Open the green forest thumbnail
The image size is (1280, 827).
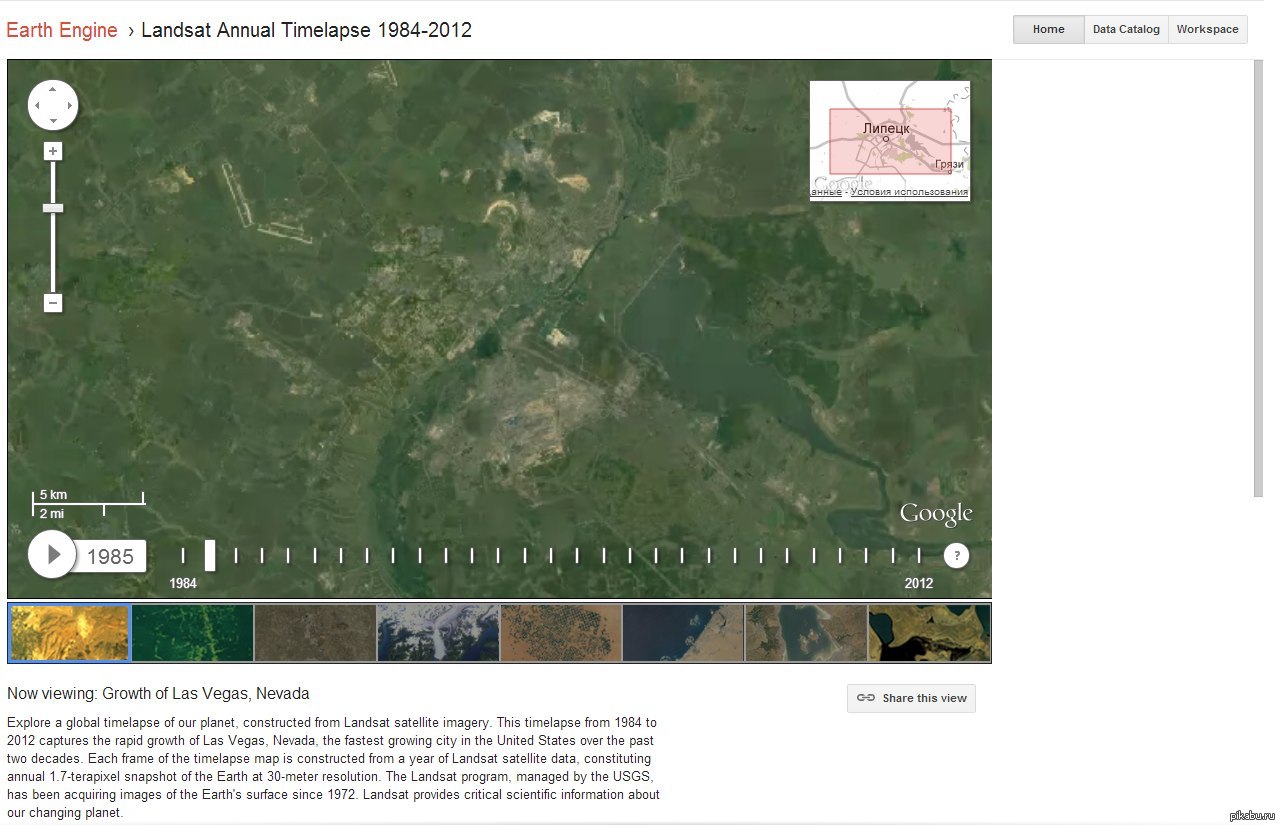pos(193,633)
